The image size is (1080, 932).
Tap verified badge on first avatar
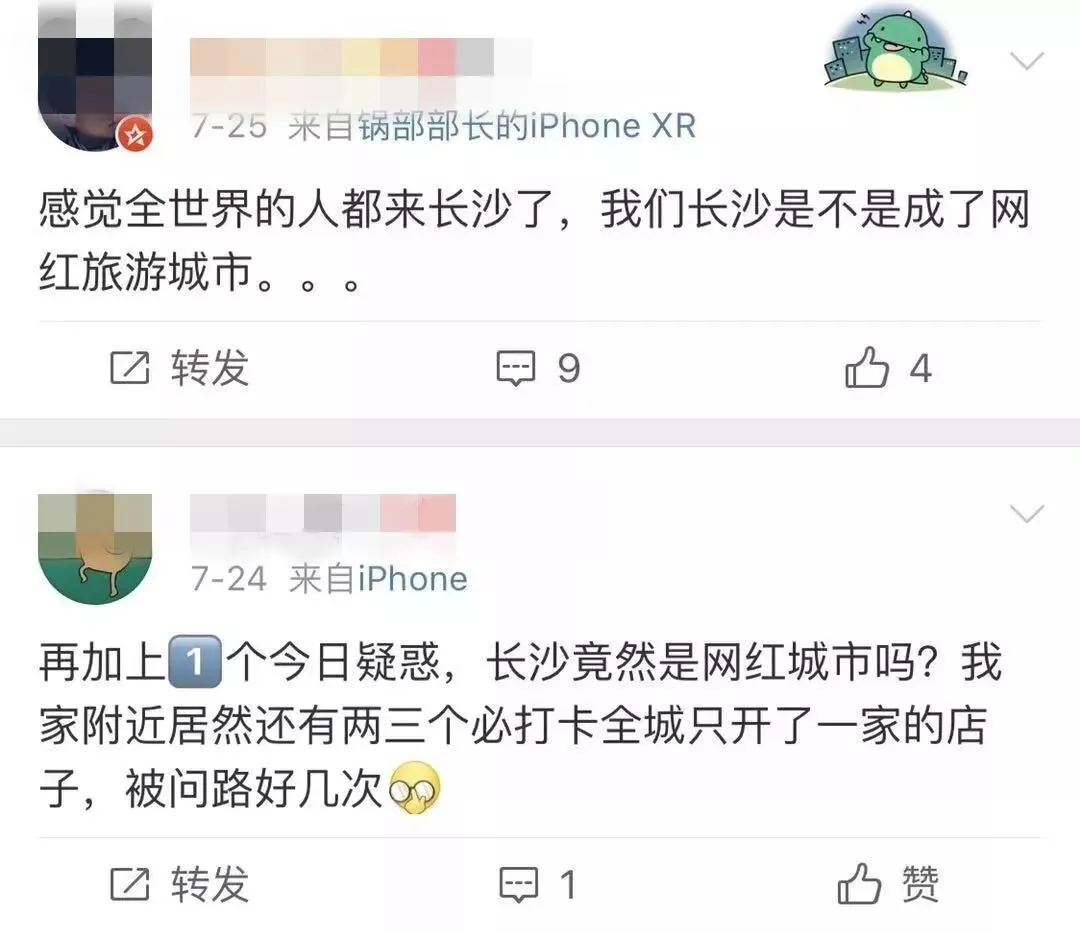[135, 134]
